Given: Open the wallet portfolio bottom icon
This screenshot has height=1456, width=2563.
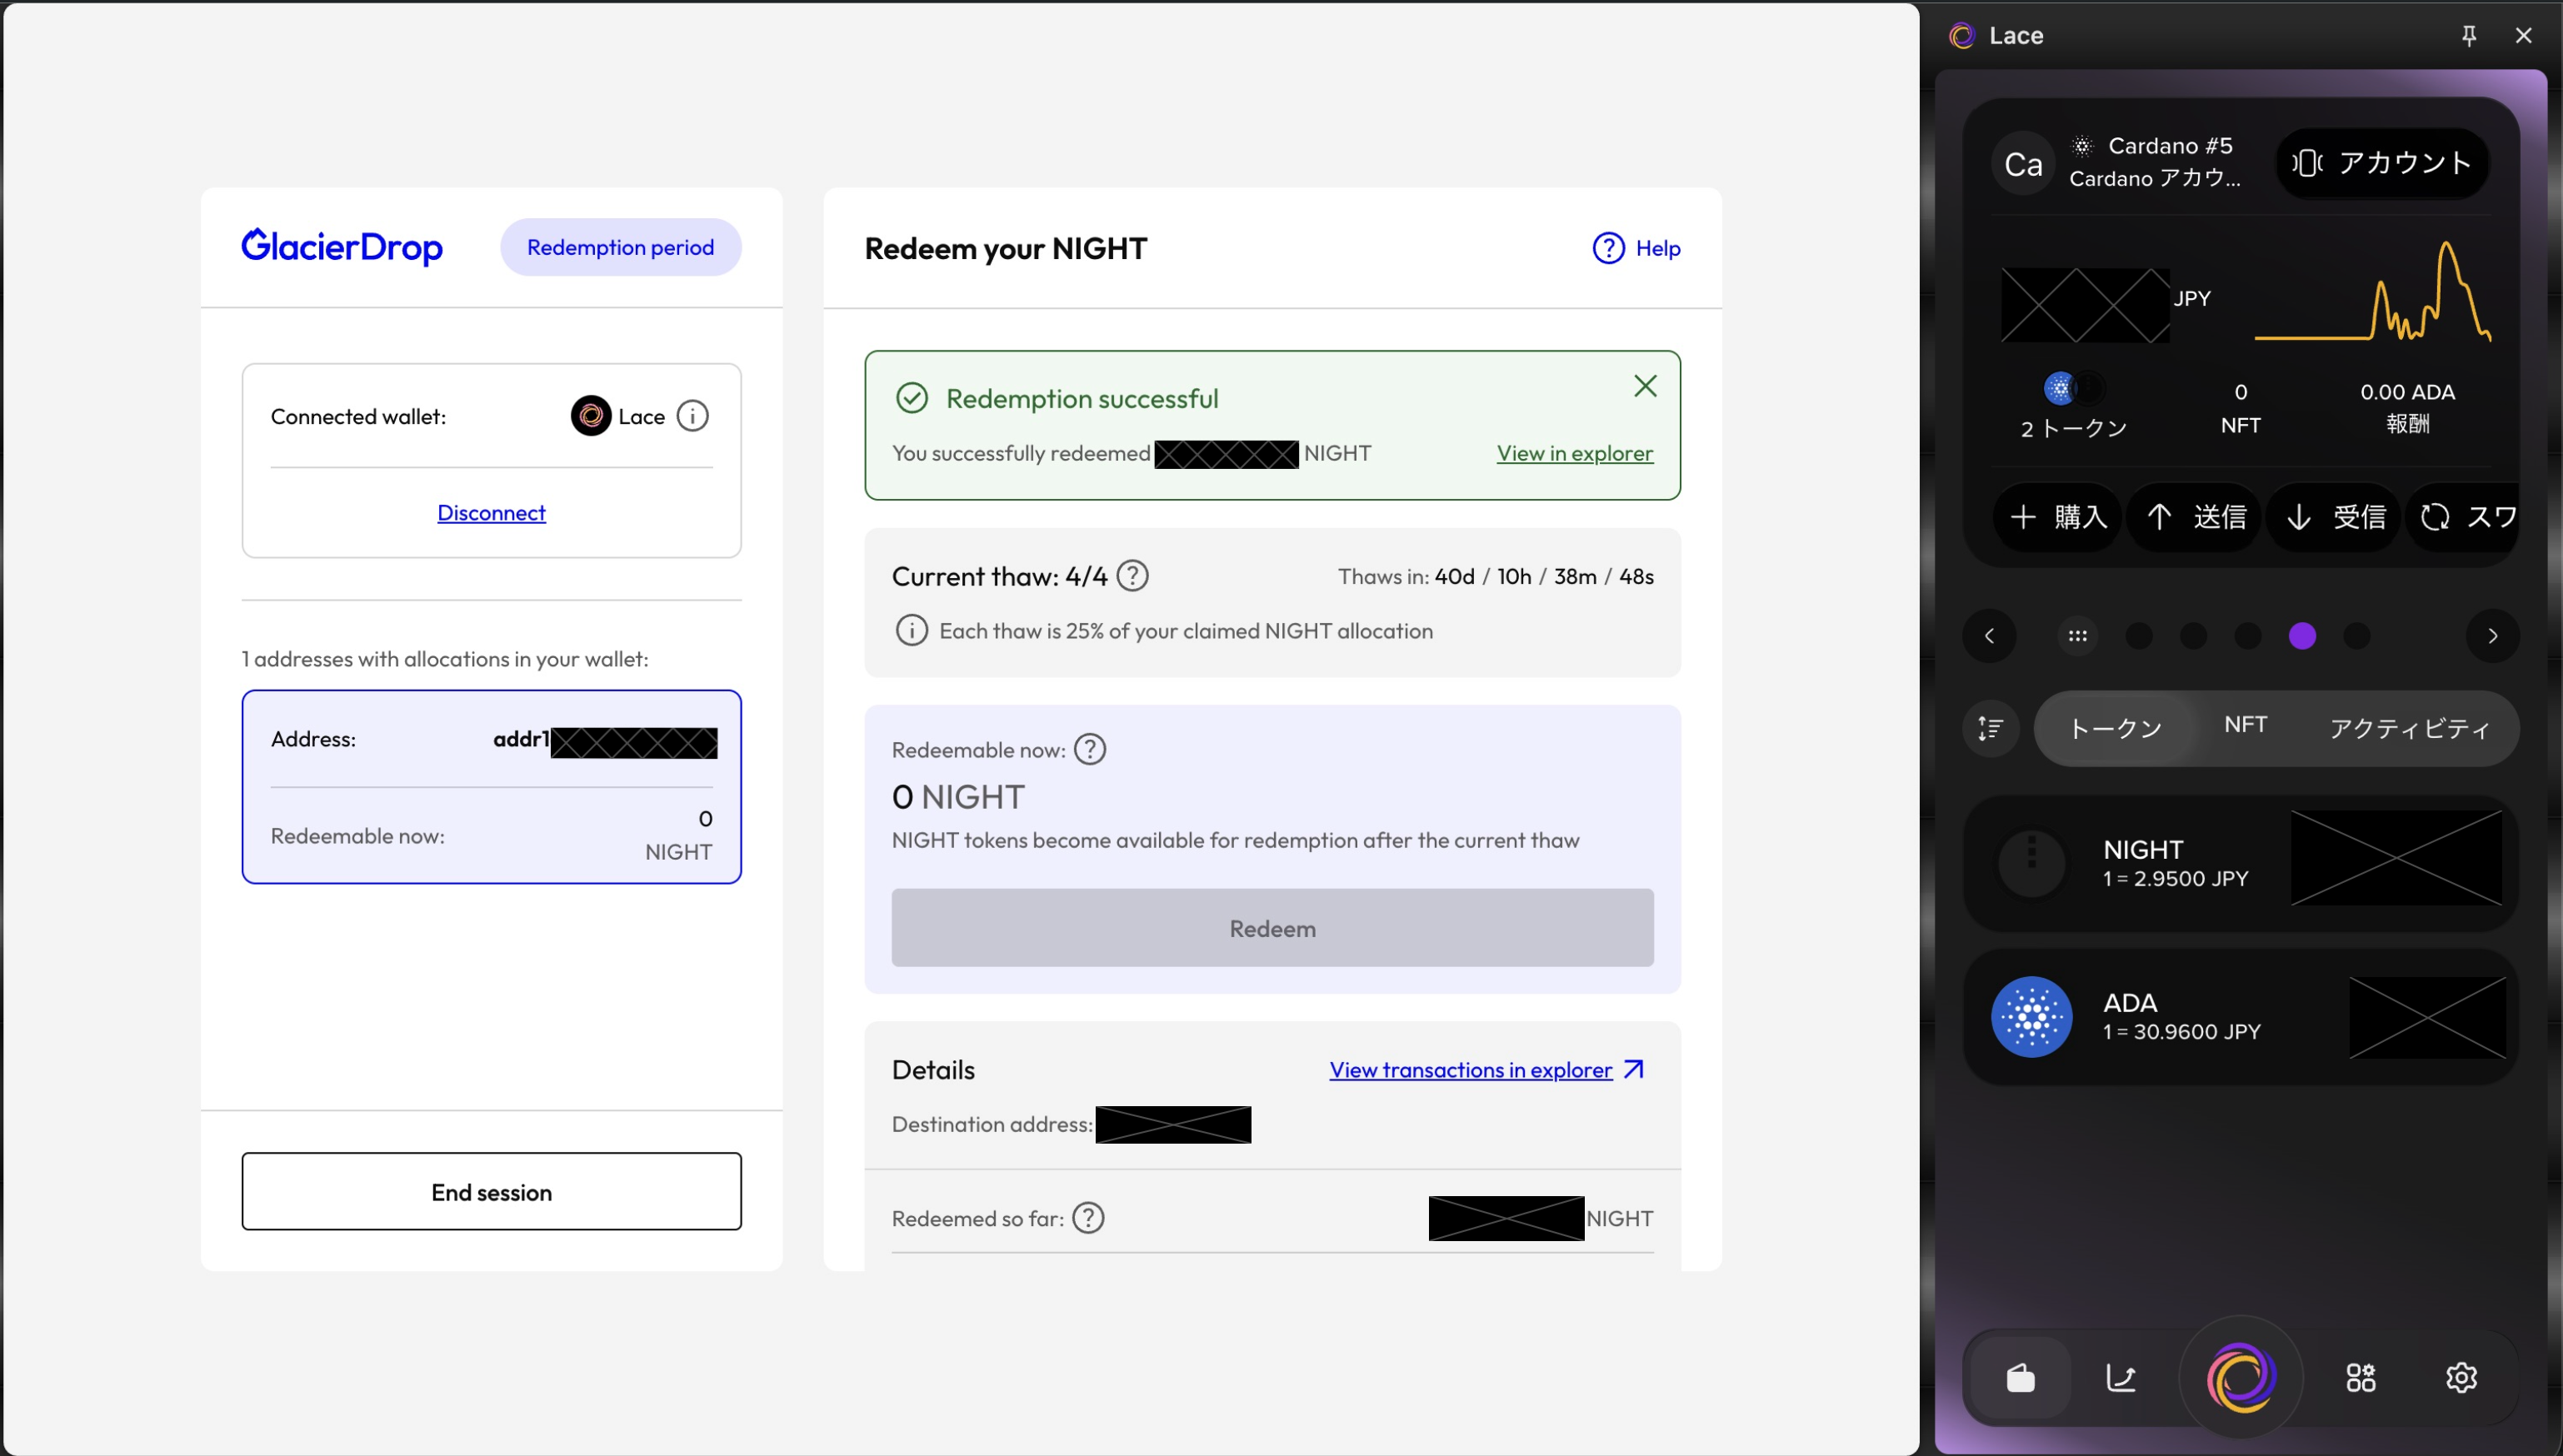Looking at the screenshot, I should point(2020,1378).
